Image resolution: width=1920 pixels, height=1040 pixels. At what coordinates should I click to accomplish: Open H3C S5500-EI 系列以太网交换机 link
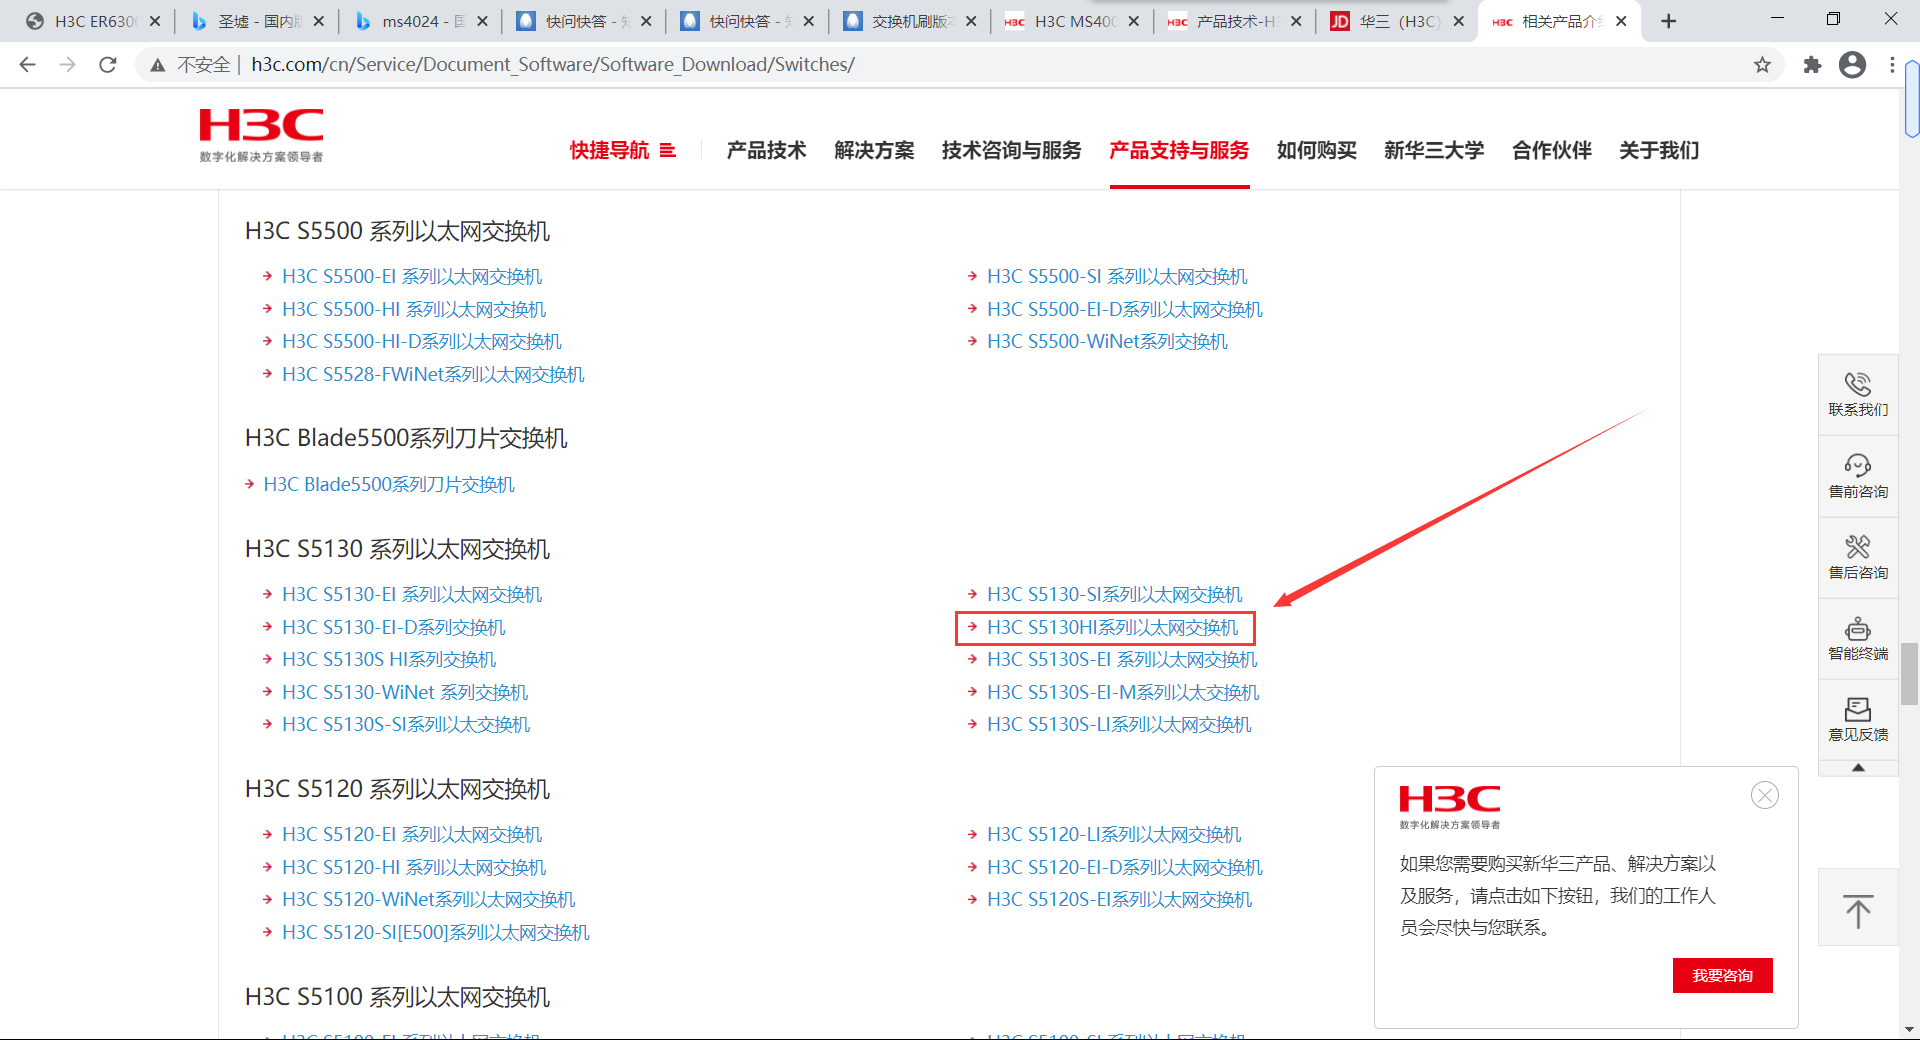pos(412,277)
